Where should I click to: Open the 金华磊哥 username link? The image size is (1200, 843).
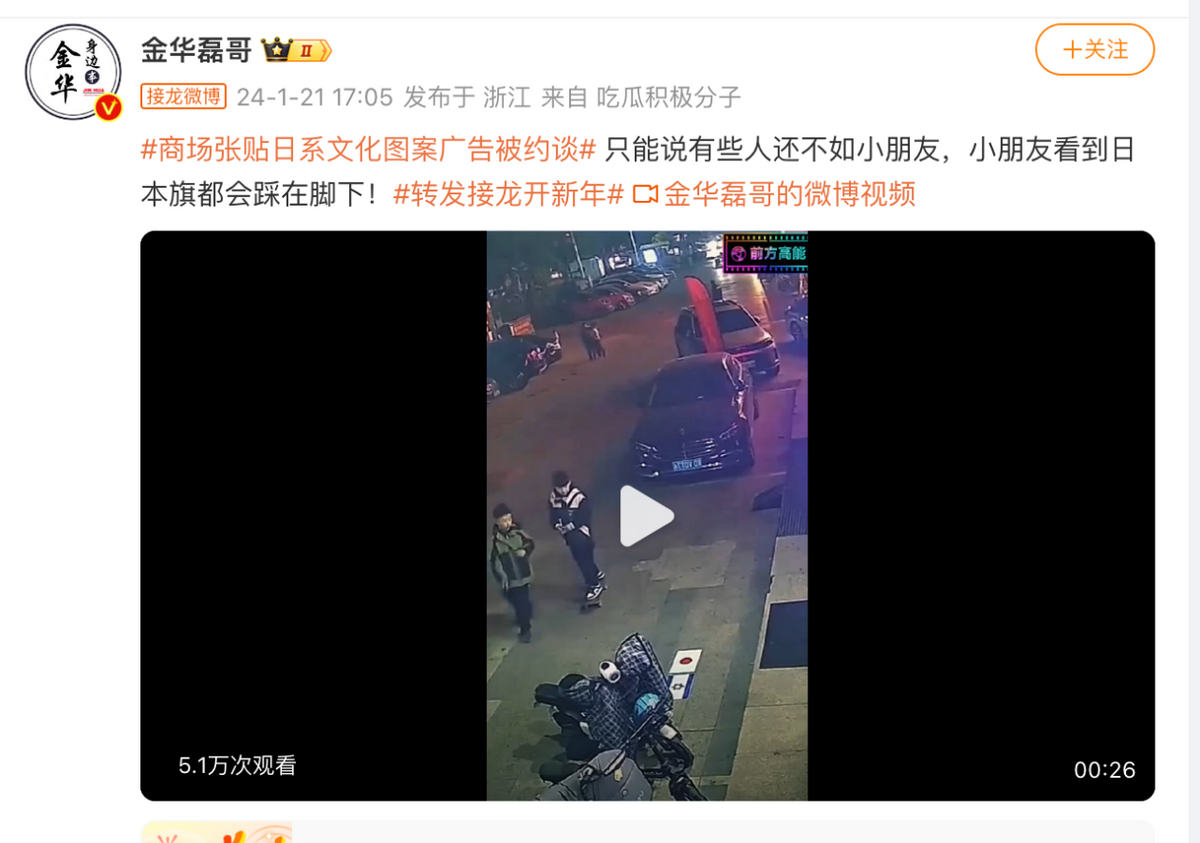click(196, 50)
